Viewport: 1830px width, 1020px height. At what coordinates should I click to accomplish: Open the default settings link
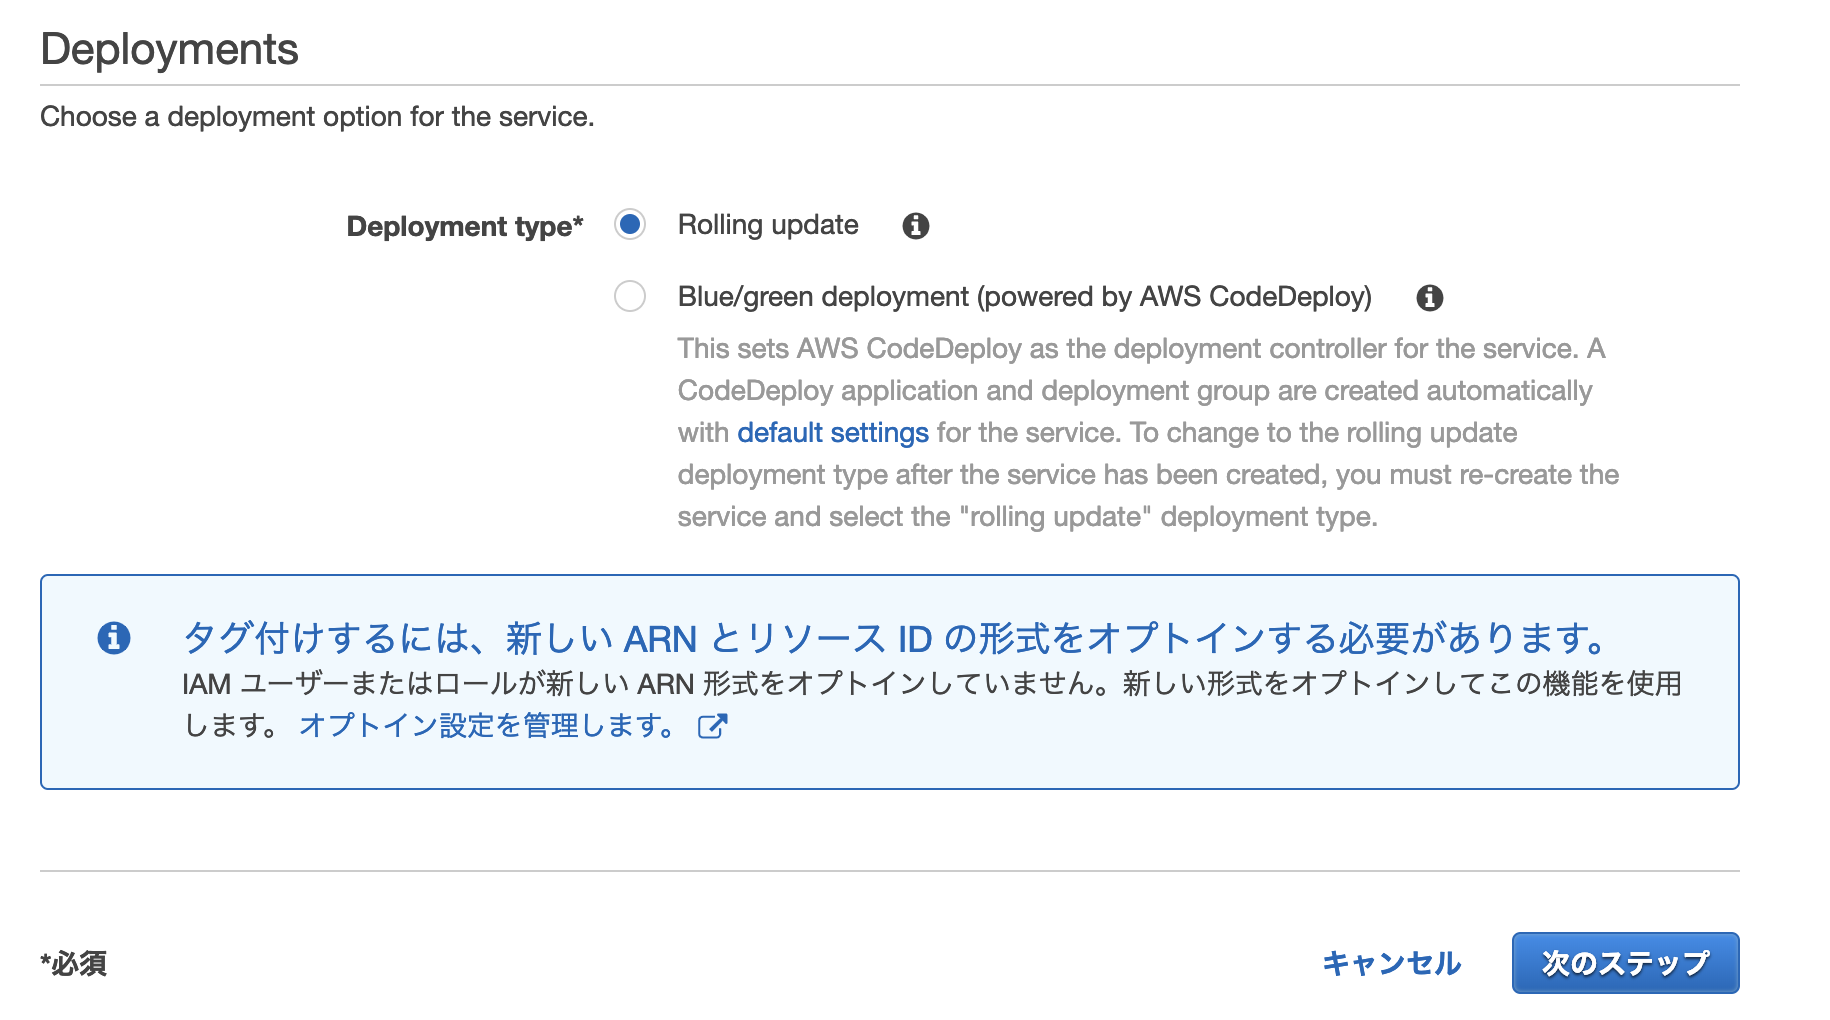(x=833, y=433)
